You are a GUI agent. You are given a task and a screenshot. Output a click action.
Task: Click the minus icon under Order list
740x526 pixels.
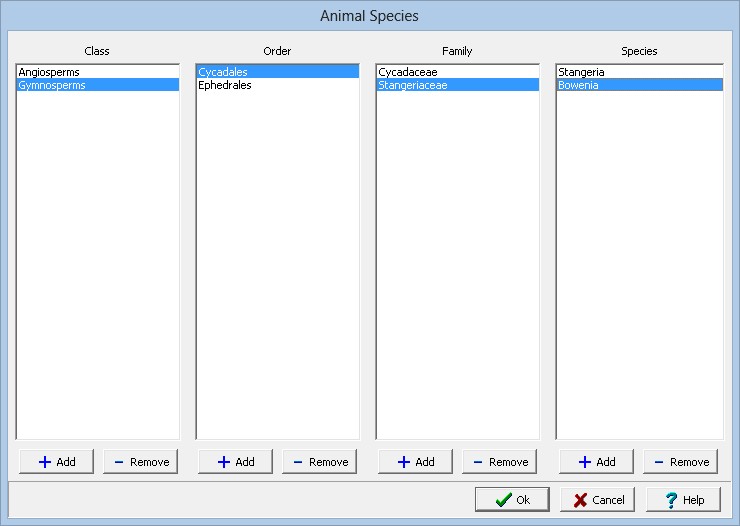click(298, 462)
